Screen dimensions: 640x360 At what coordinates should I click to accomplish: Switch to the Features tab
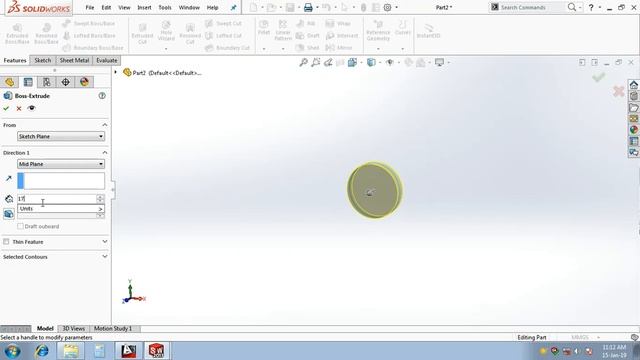(x=15, y=60)
